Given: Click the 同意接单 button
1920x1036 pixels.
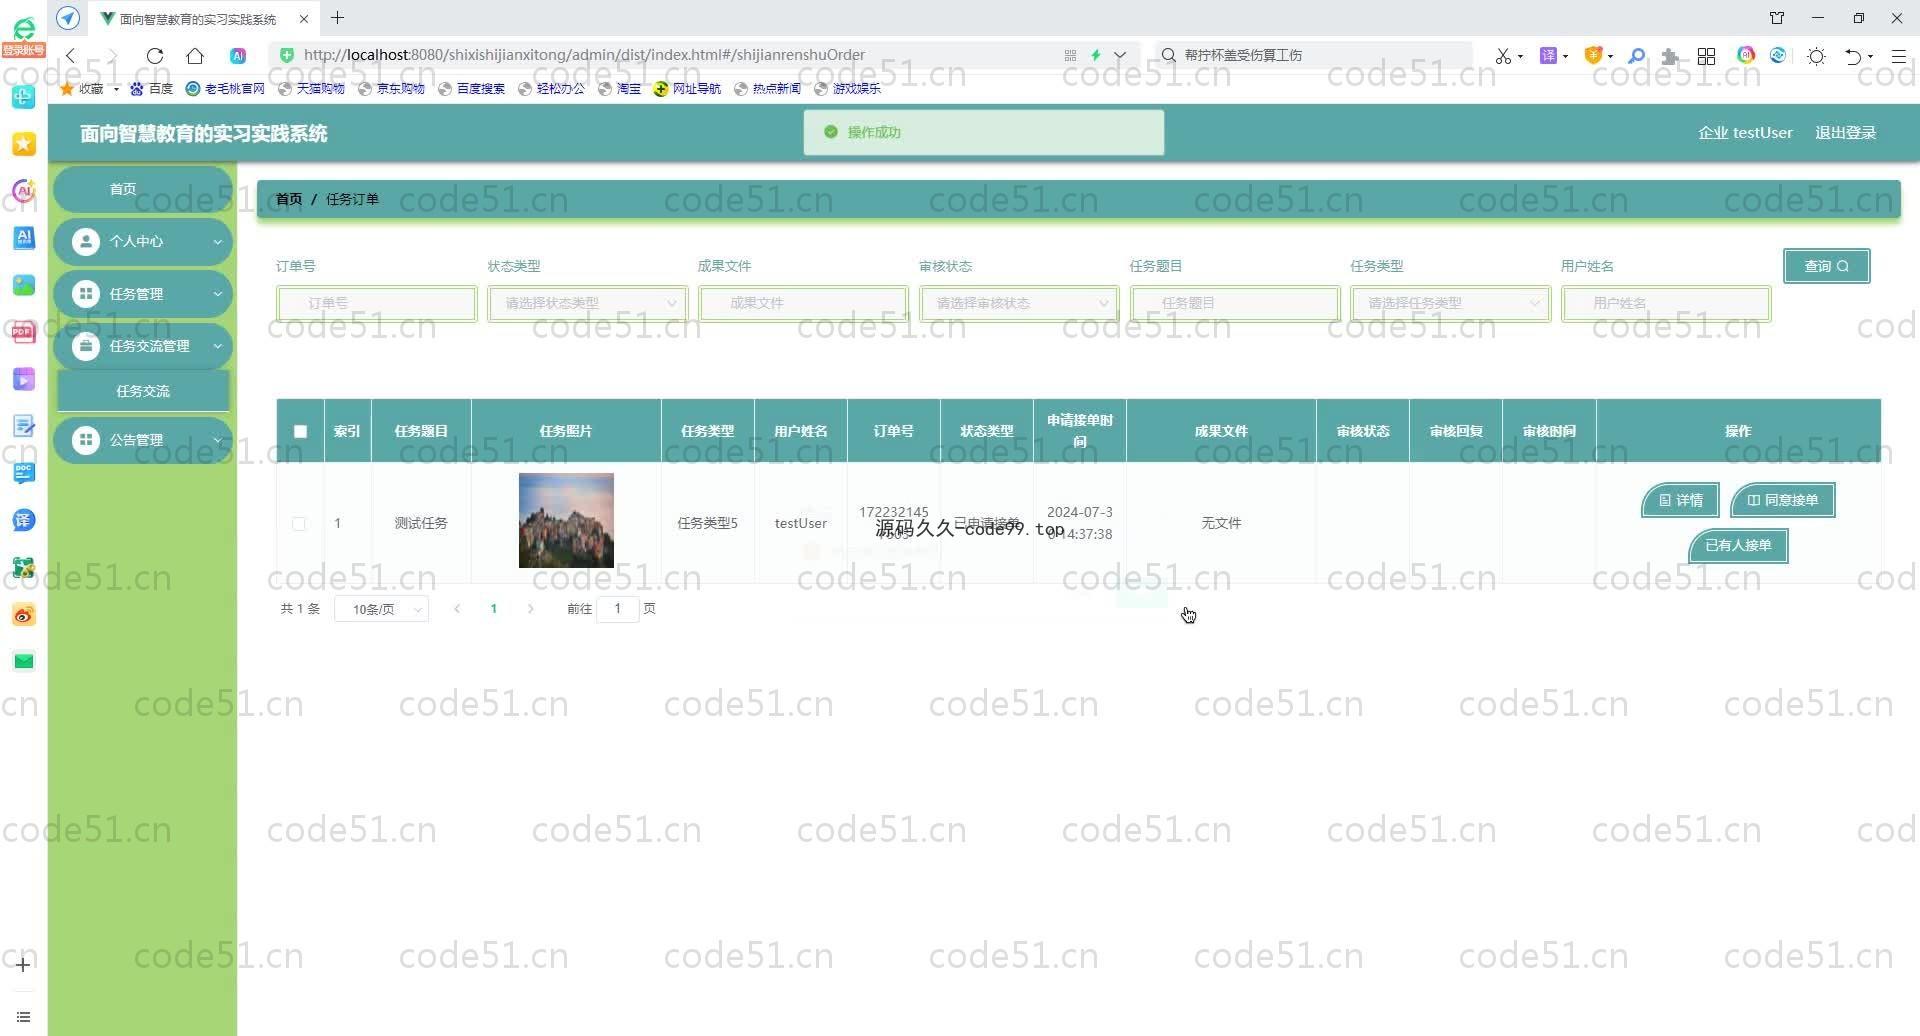Looking at the screenshot, I should coord(1782,500).
